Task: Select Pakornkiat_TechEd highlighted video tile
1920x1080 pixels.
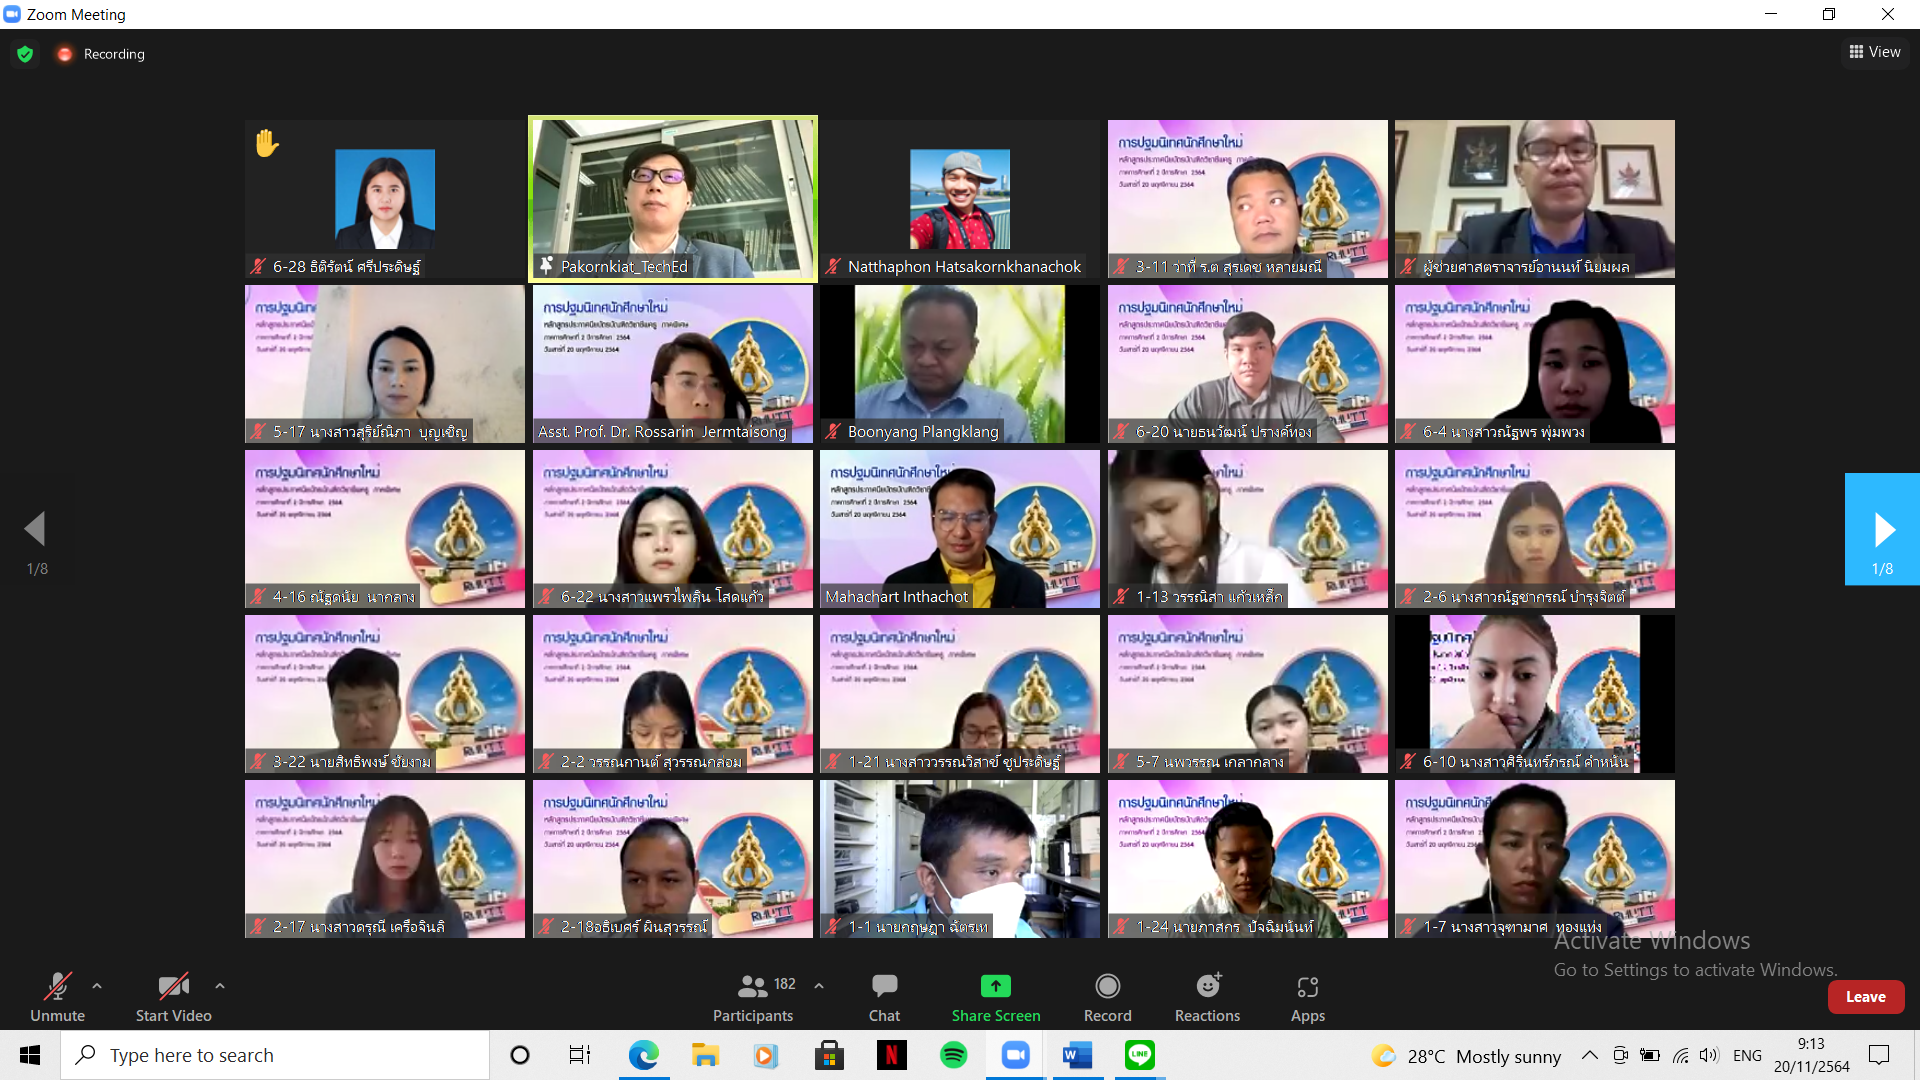Action: 673,199
